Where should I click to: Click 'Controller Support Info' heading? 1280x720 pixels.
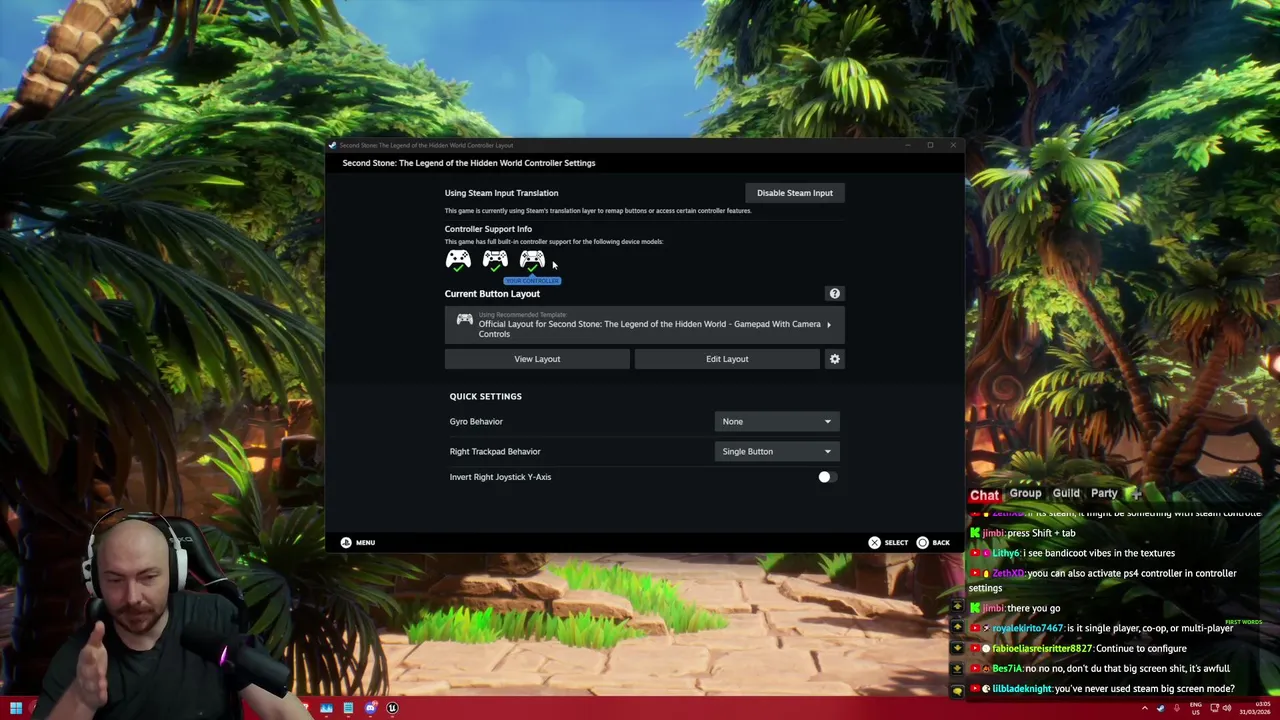pos(488,229)
